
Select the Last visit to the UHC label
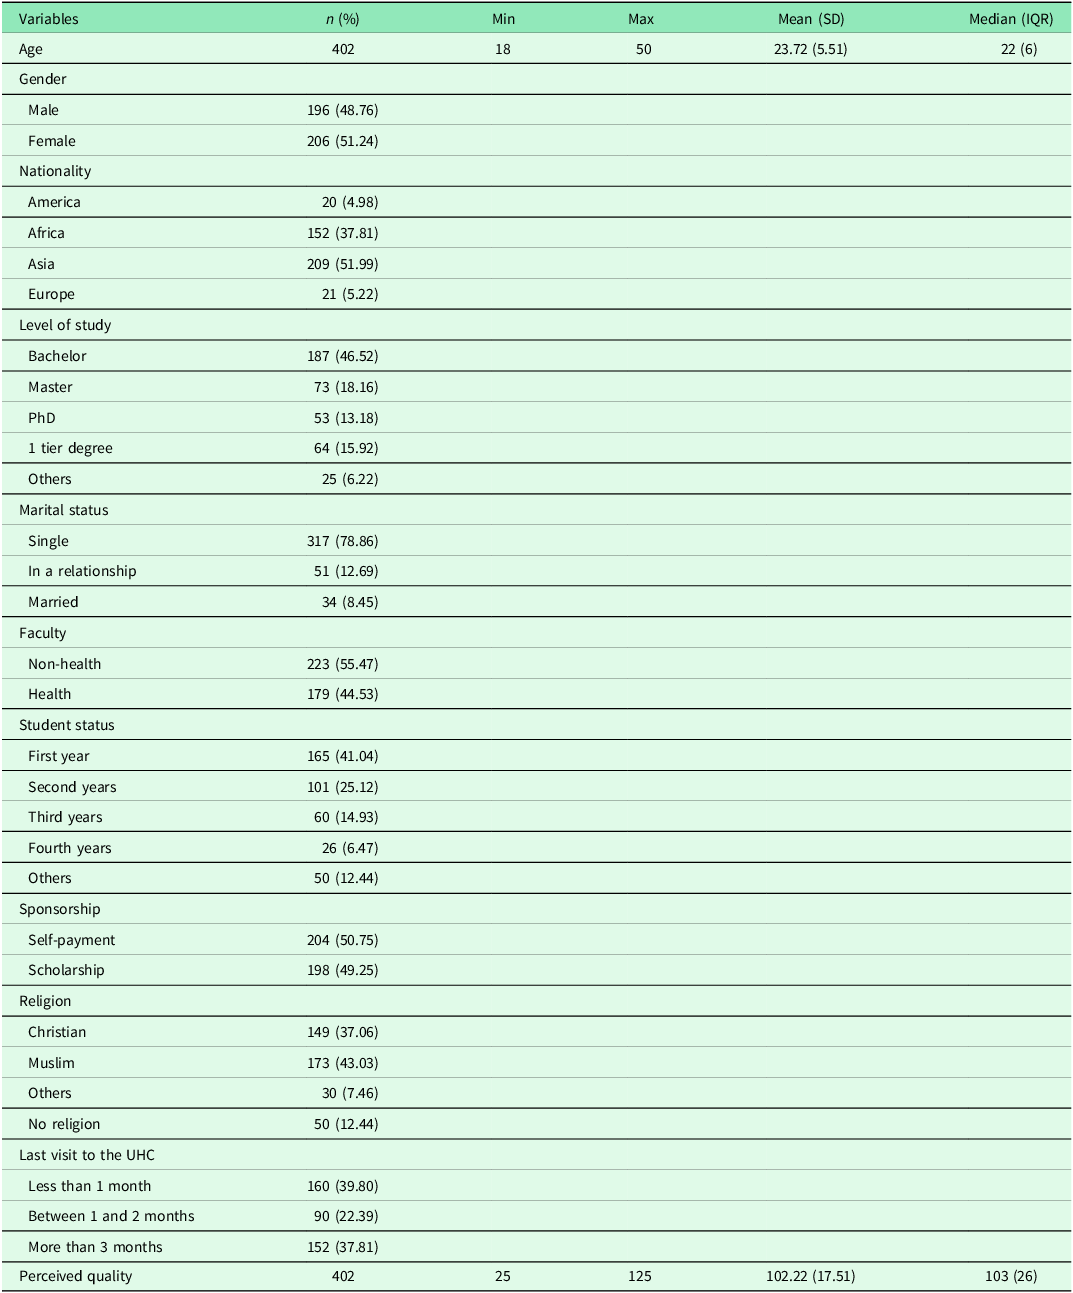point(87,1155)
